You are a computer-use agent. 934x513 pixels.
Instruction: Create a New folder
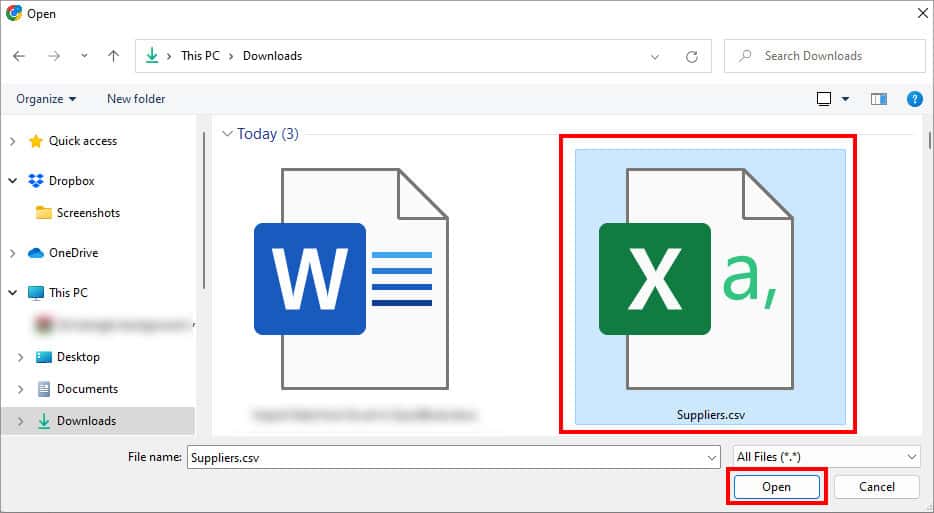pyautogui.click(x=136, y=99)
